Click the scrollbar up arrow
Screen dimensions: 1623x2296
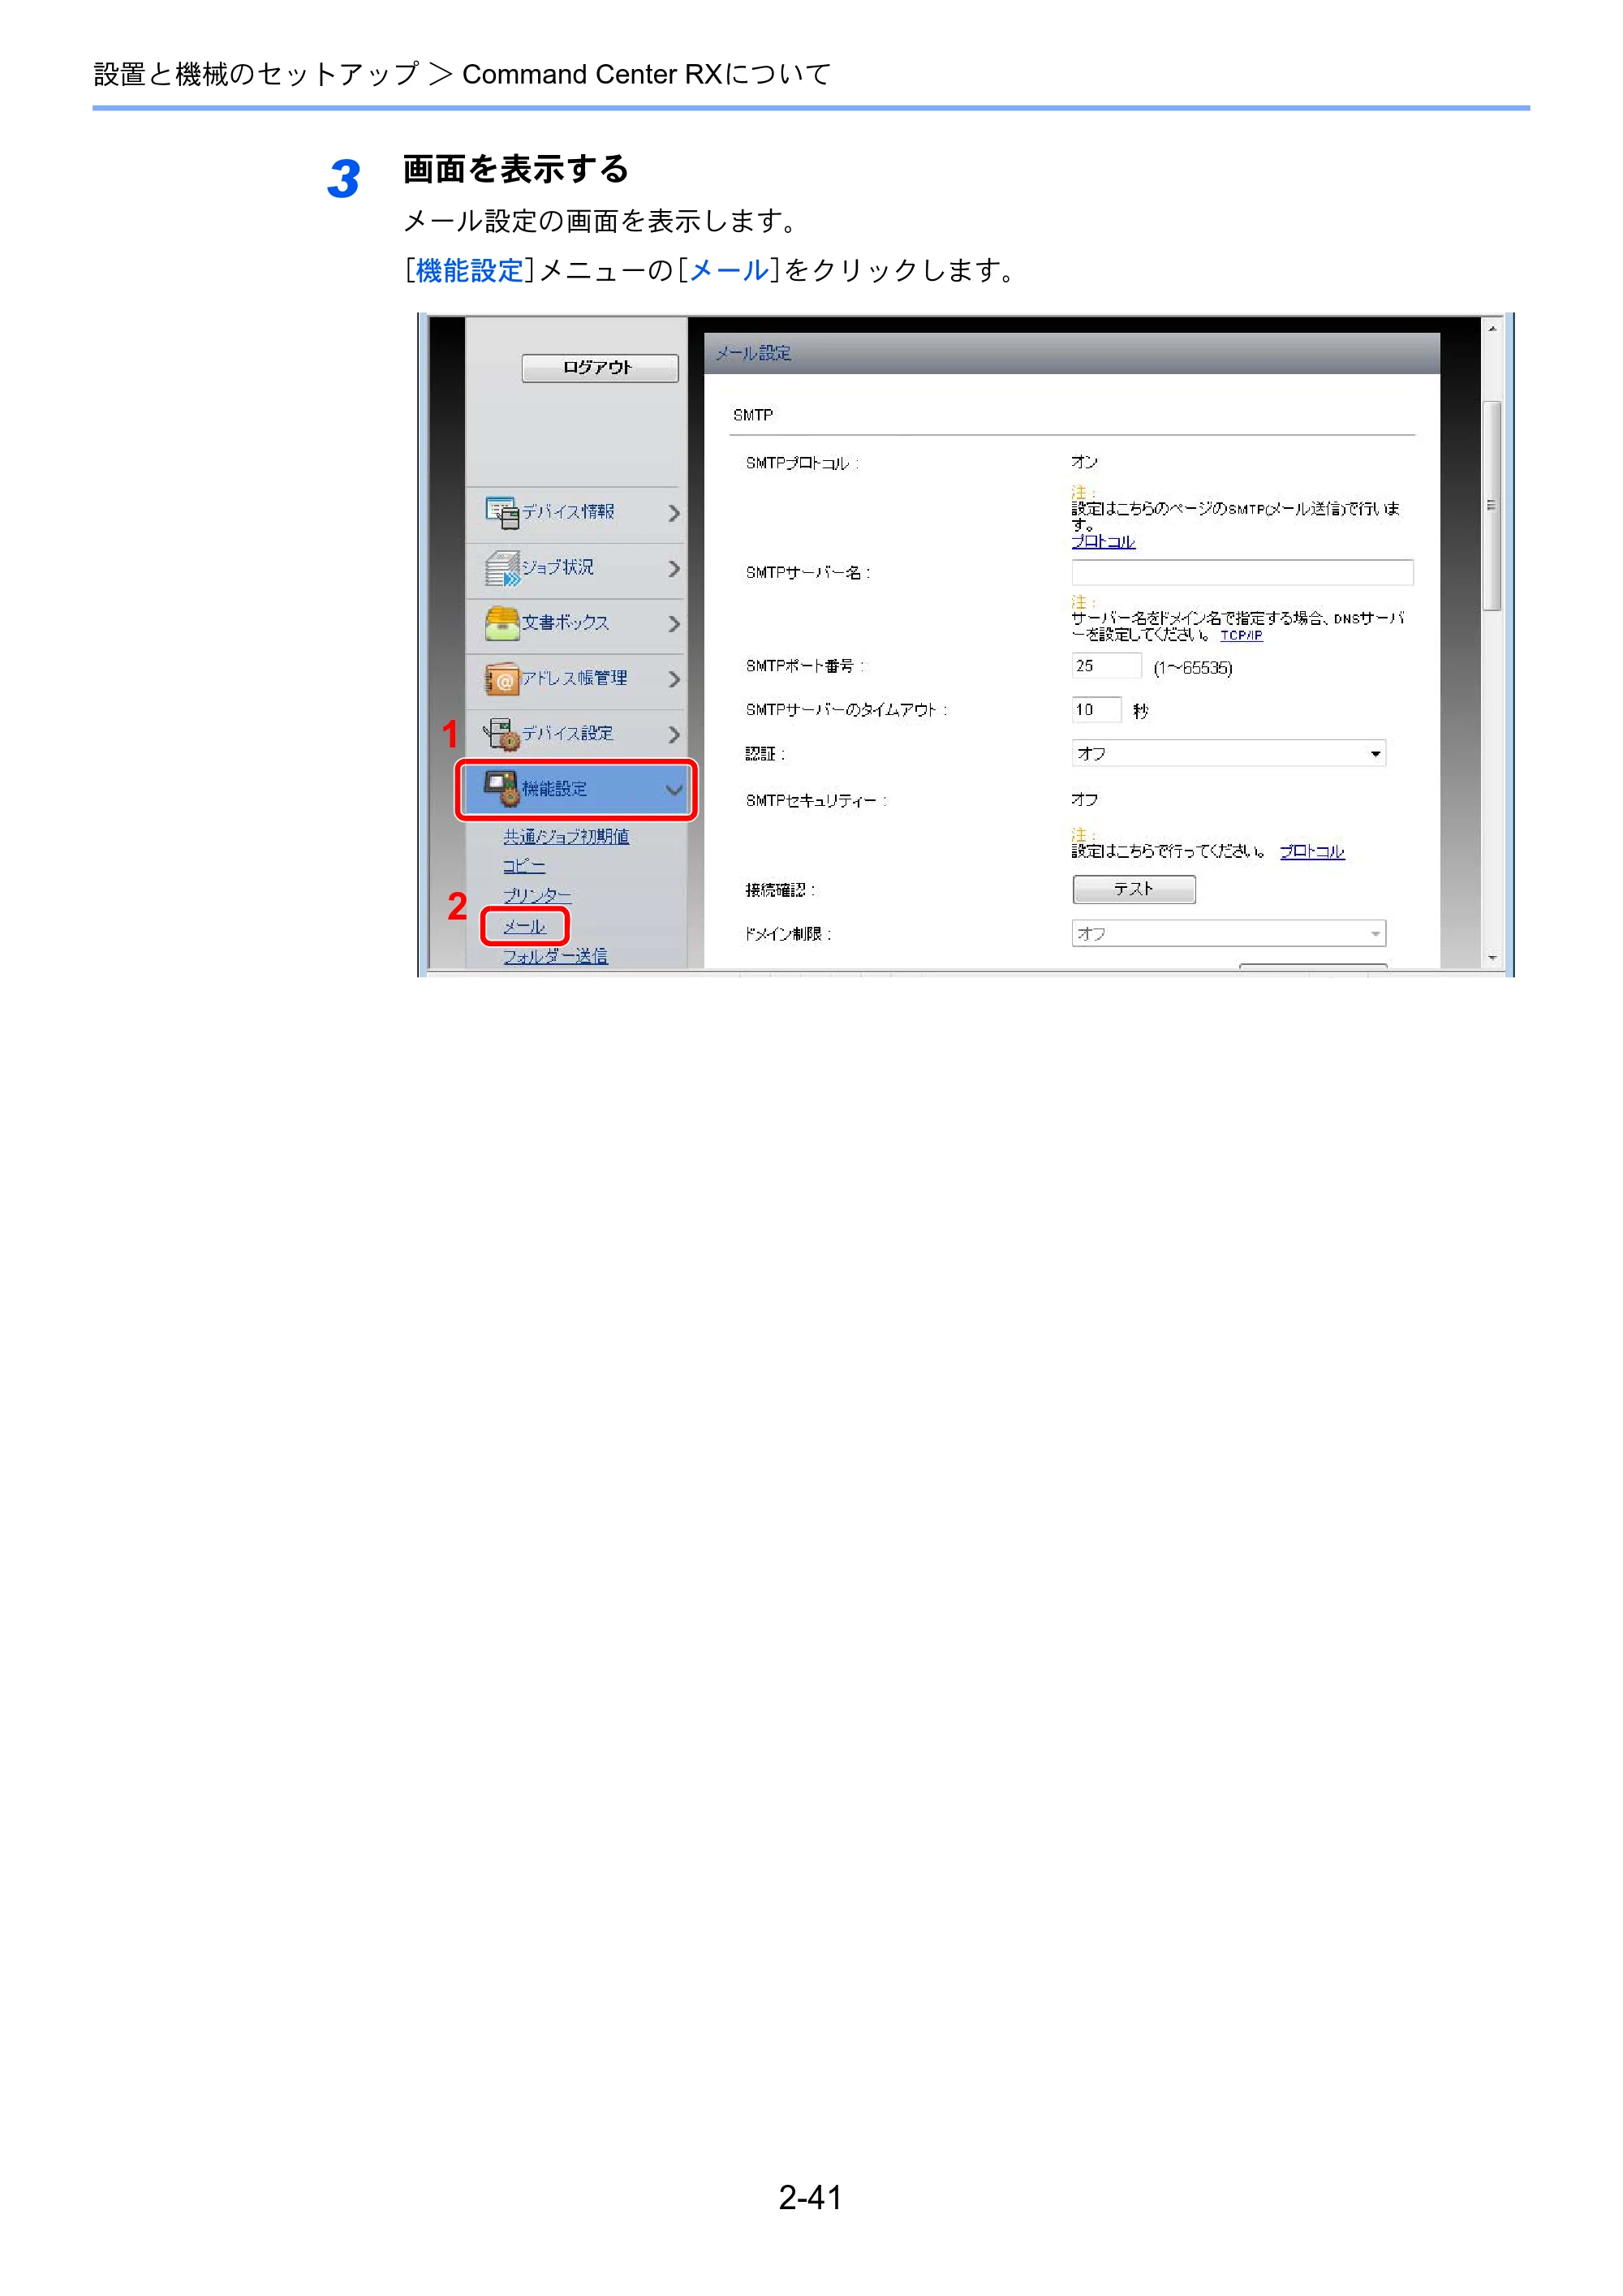click(1491, 329)
